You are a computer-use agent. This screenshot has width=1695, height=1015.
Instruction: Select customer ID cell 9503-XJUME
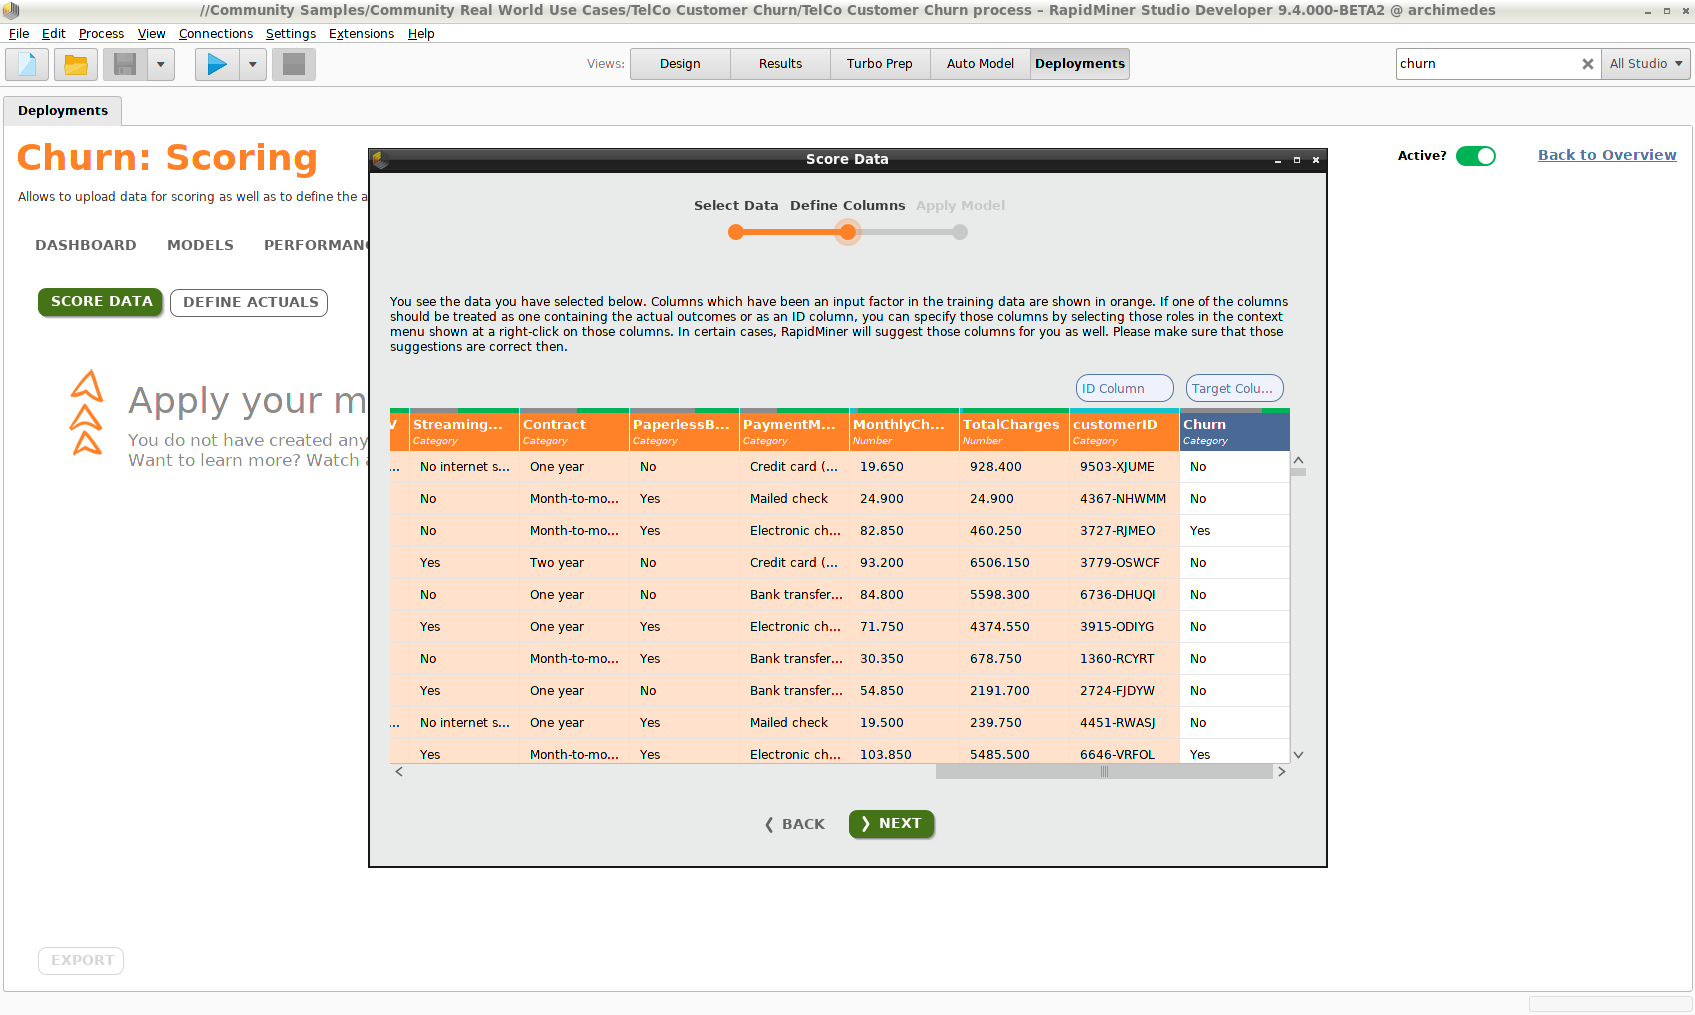pos(1124,467)
